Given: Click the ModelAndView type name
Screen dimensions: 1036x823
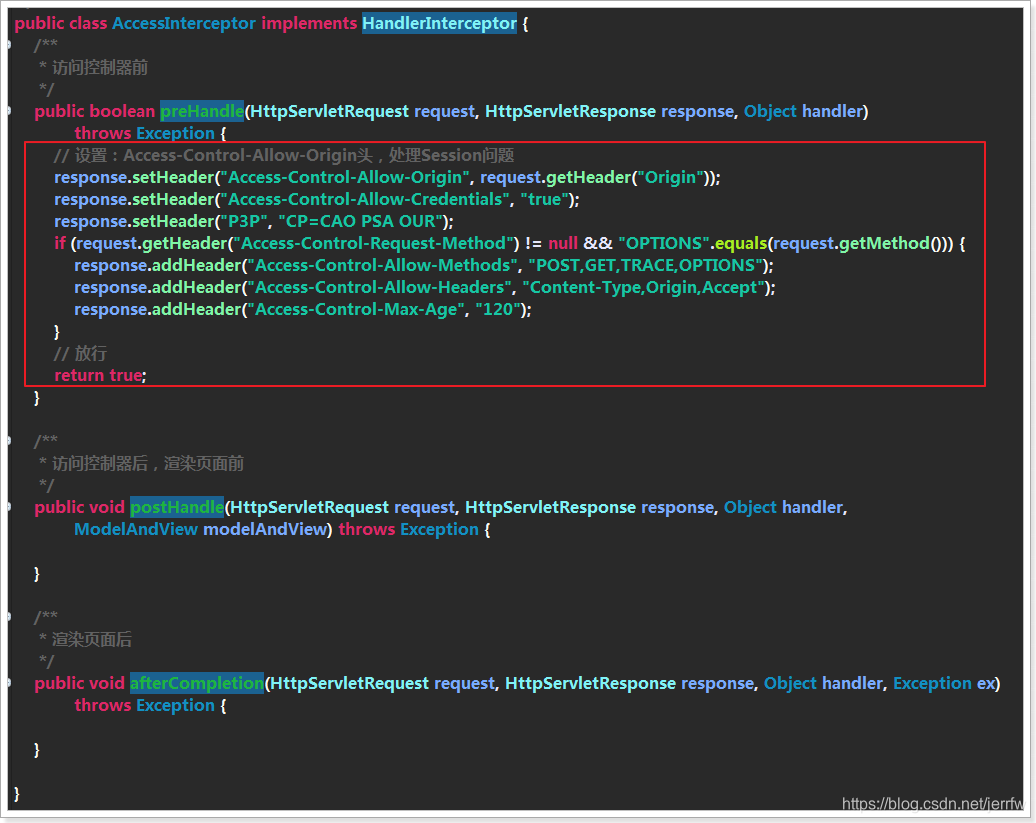Looking at the screenshot, I should click(136, 529).
